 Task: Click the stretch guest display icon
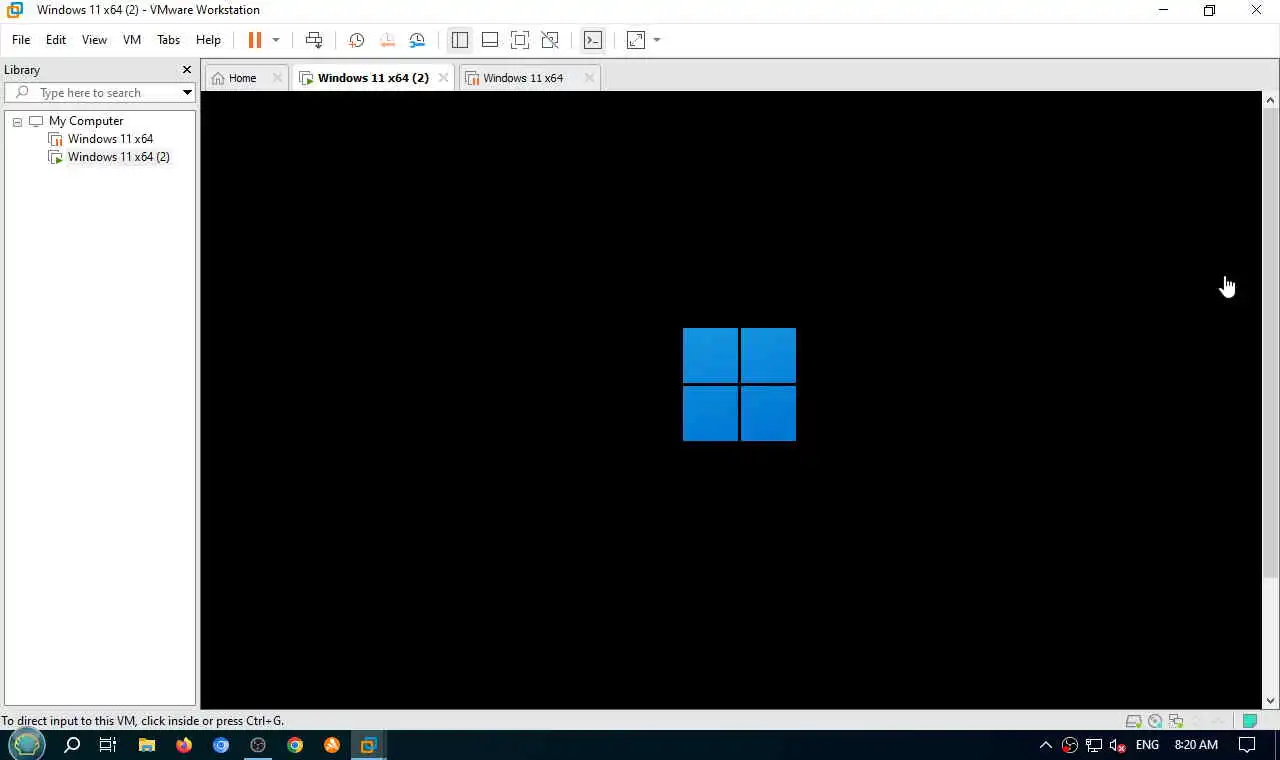(x=636, y=40)
